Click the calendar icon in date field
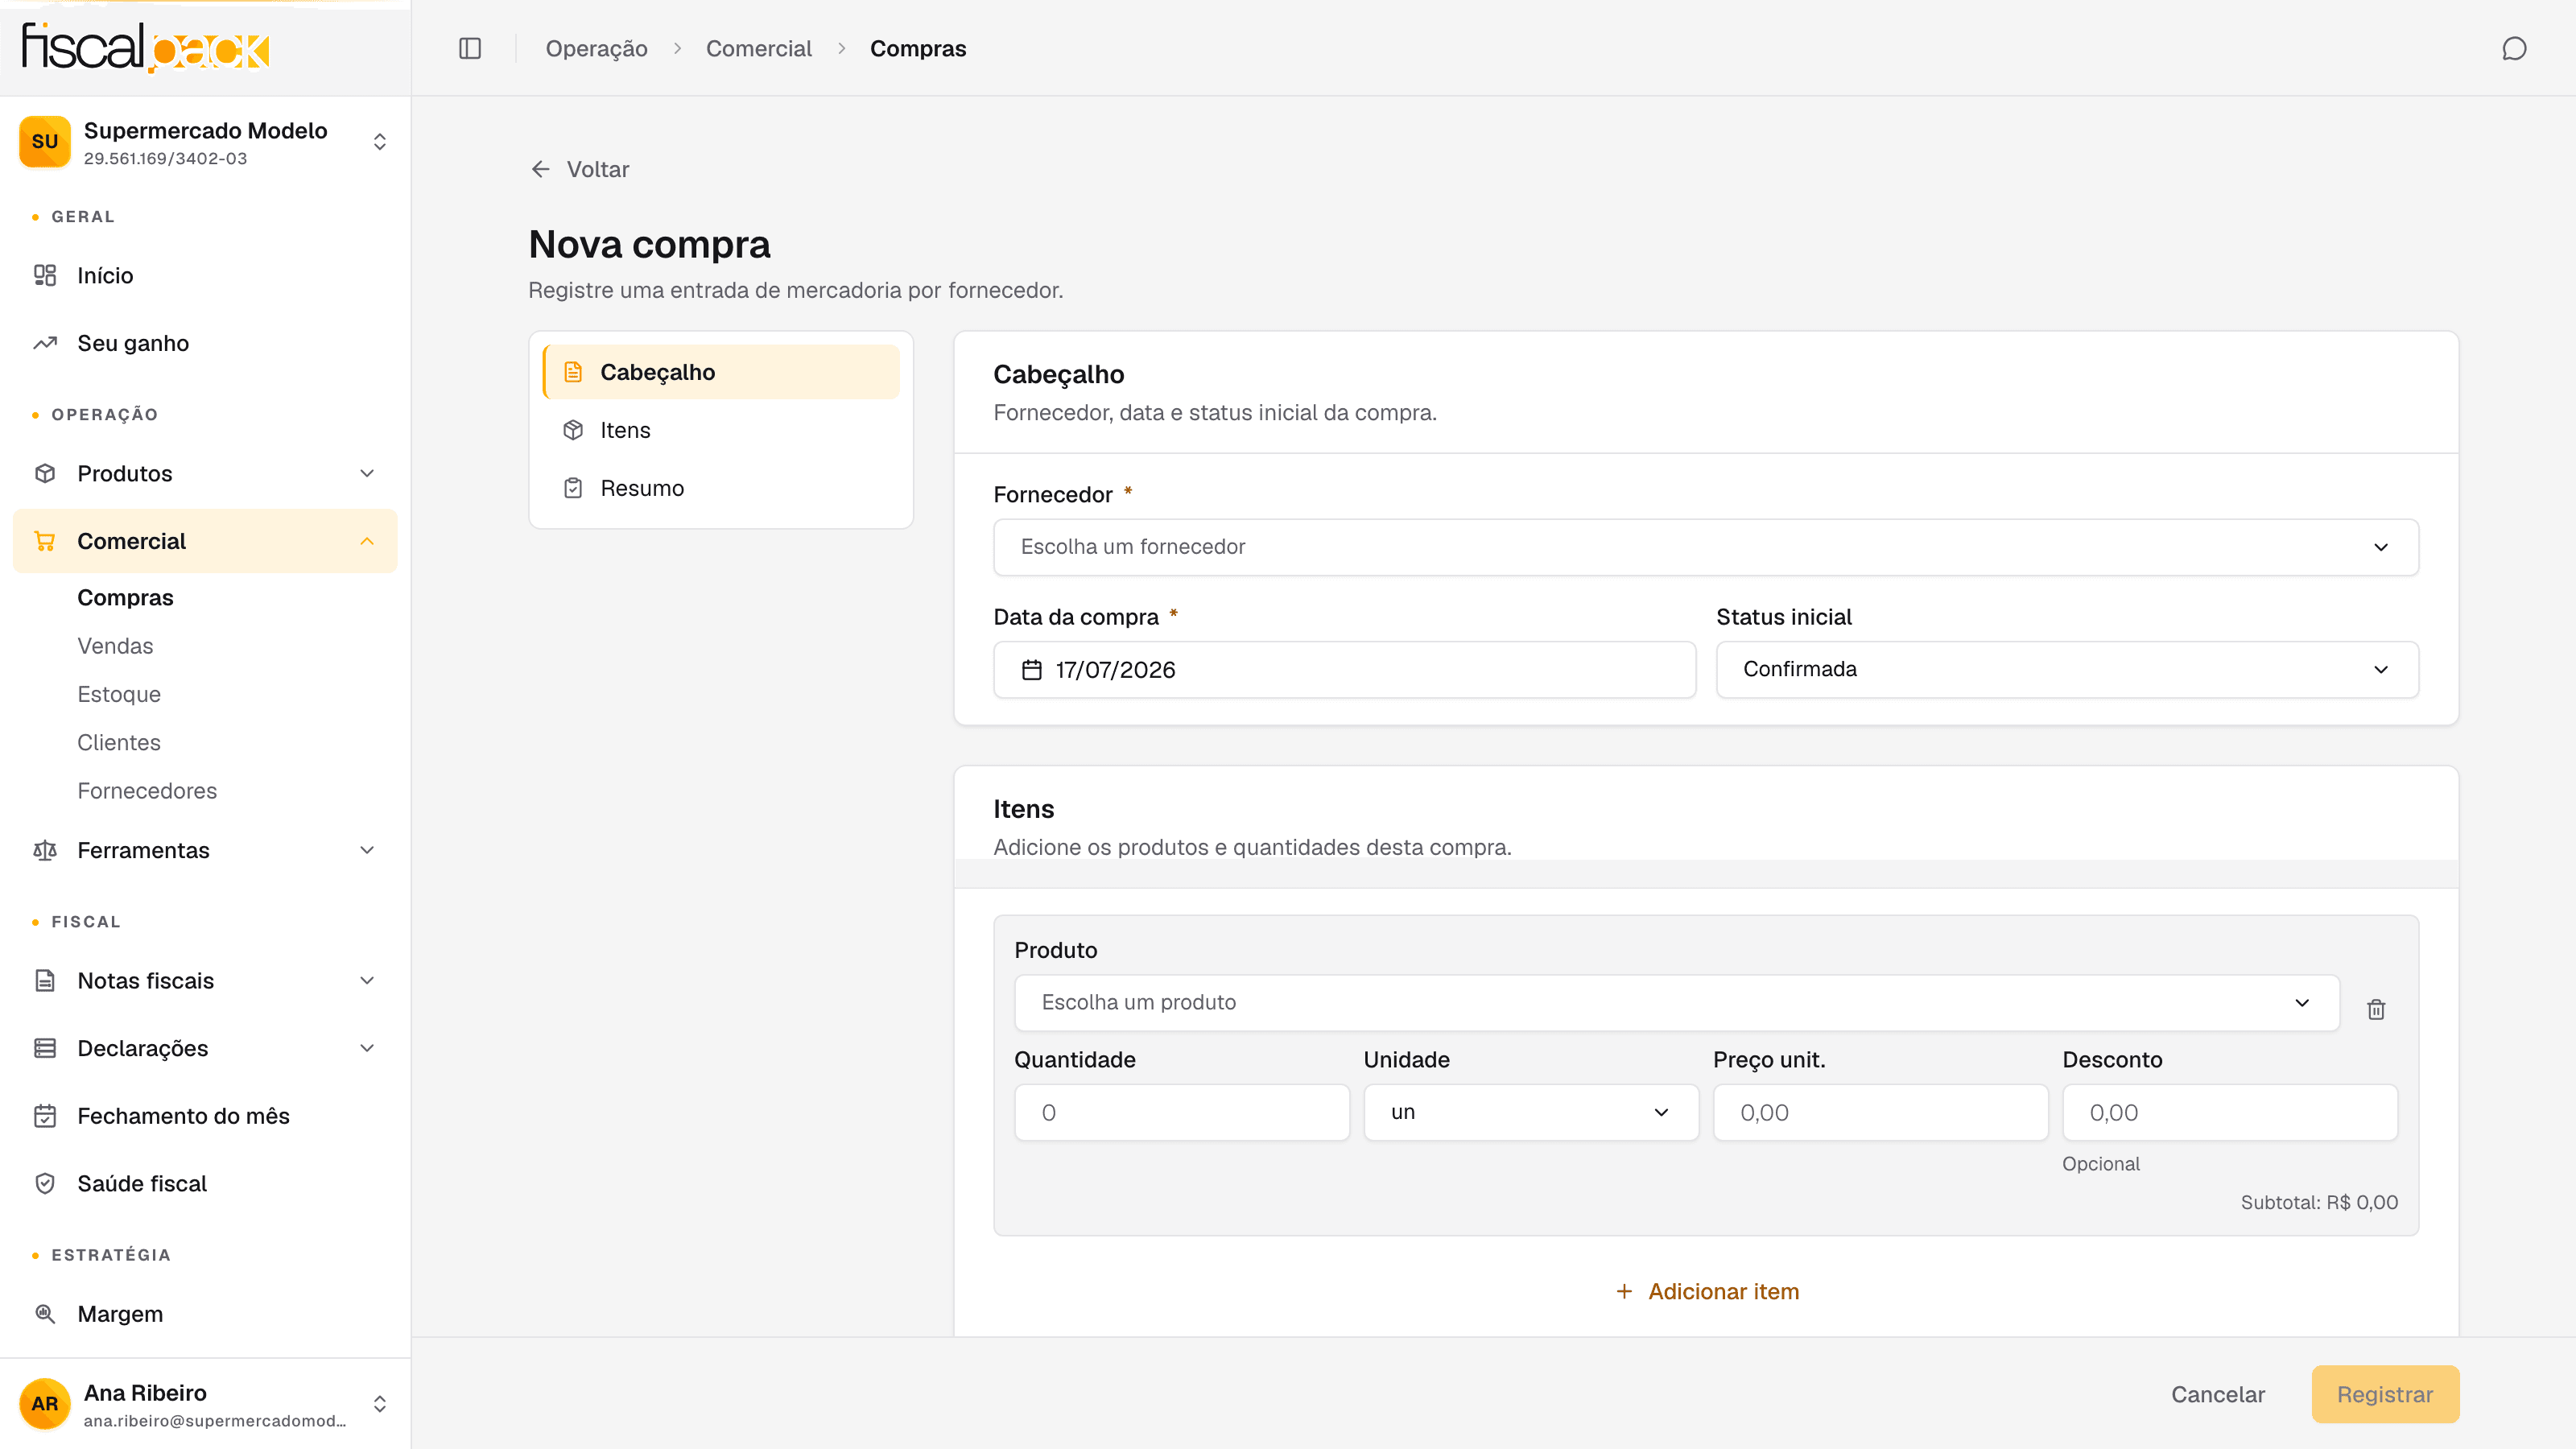Screen dimensions: 2576x1449 point(1032,670)
